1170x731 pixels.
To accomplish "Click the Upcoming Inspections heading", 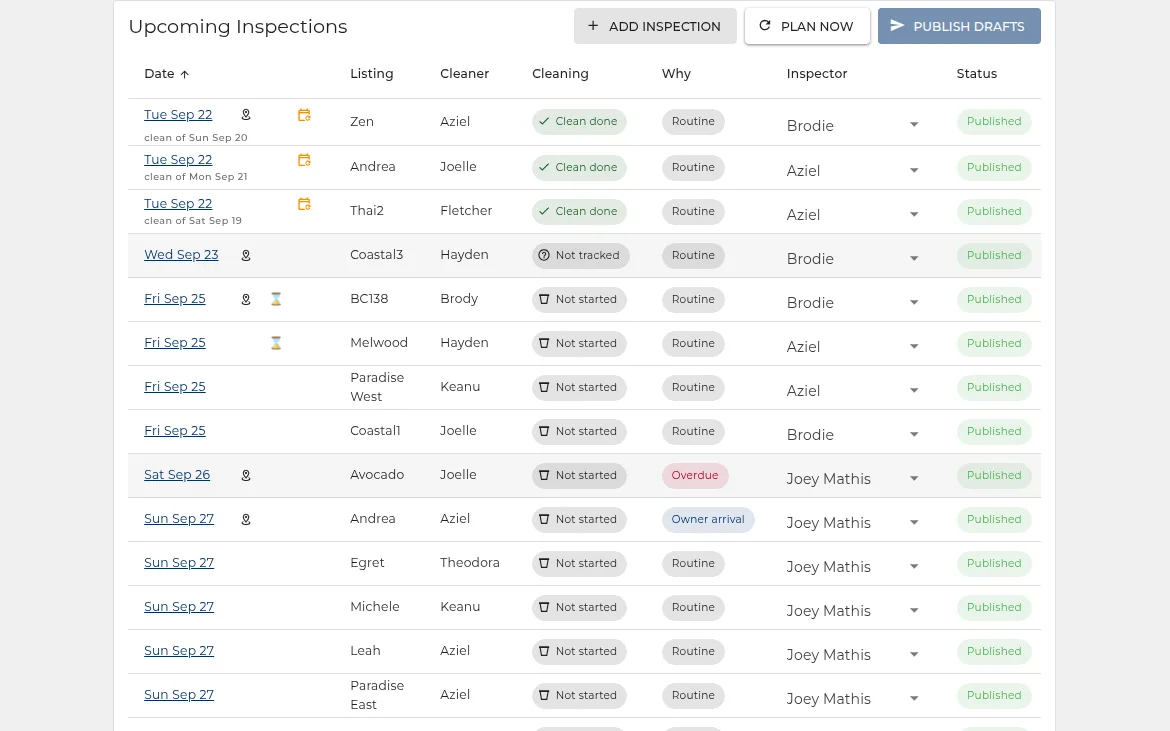I will (x=238, y=26).
